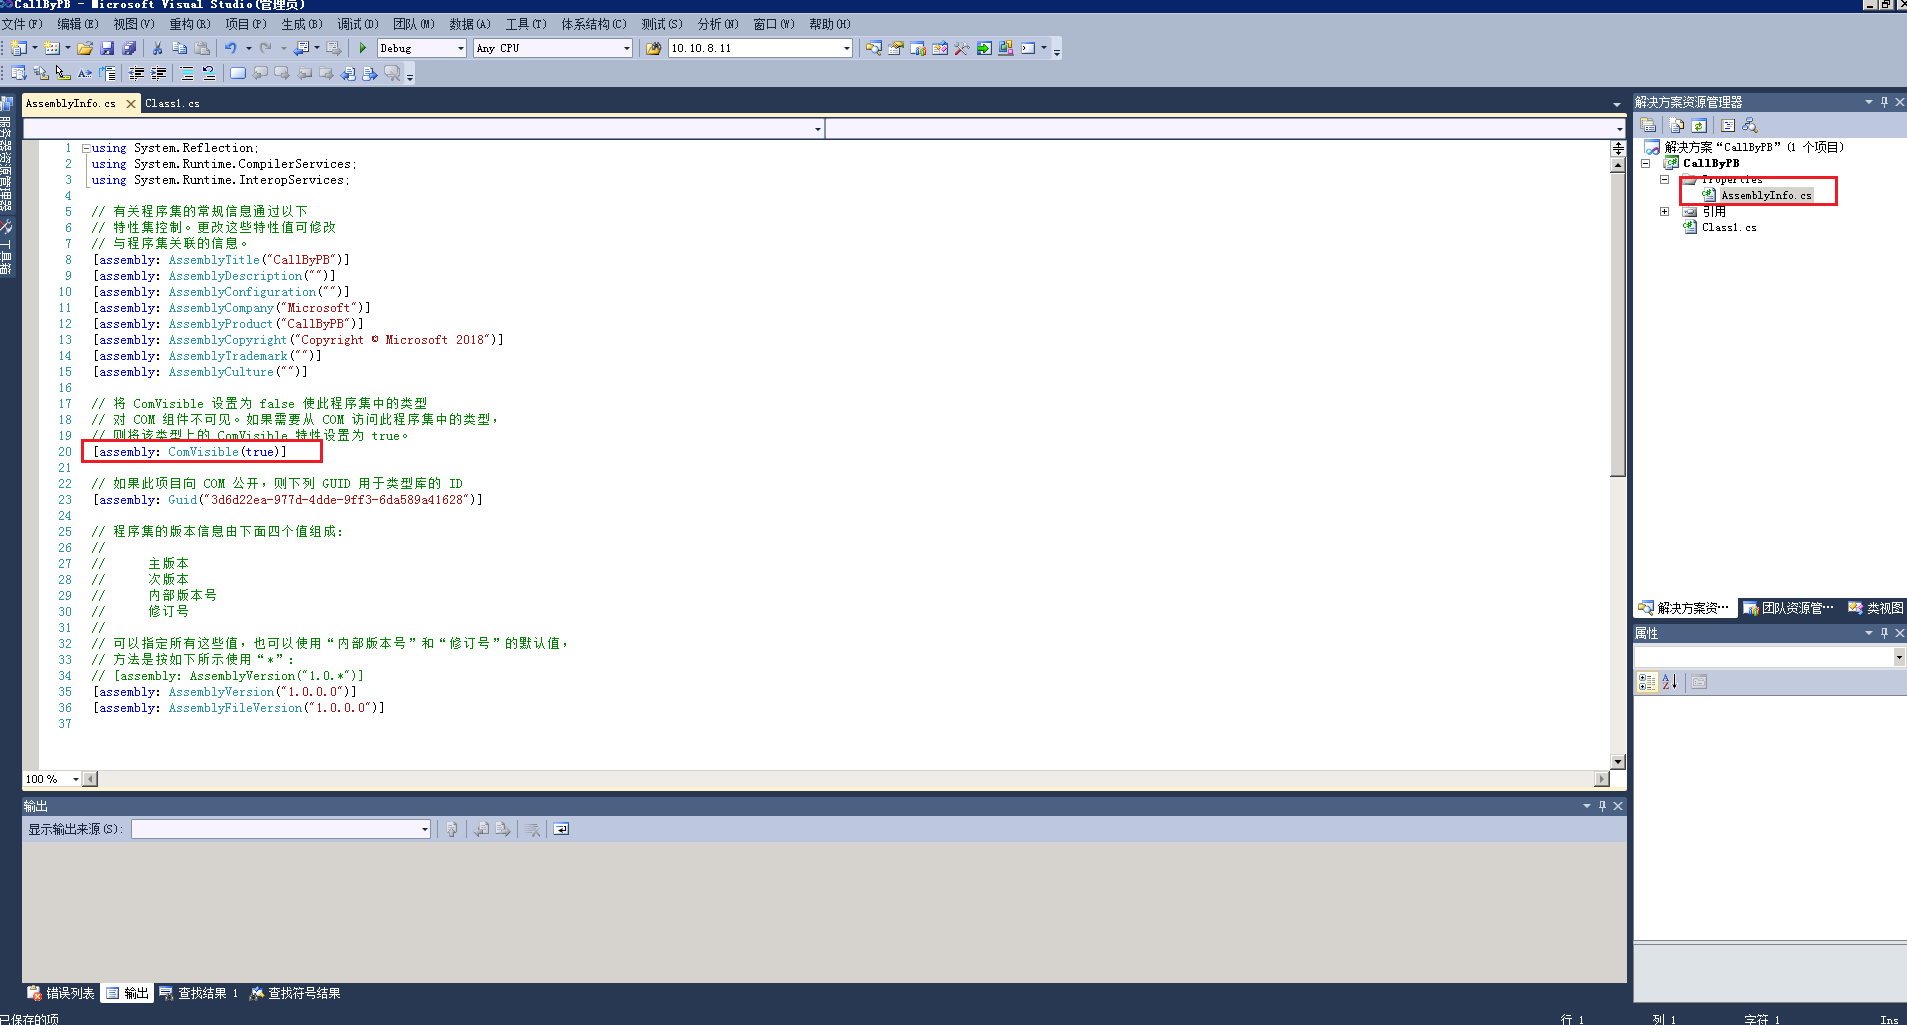The height and width of the screenshot is (1025, 1907).
Task: Open the 工具箱 sidebar tab on the left
Action: pos(8,245)
